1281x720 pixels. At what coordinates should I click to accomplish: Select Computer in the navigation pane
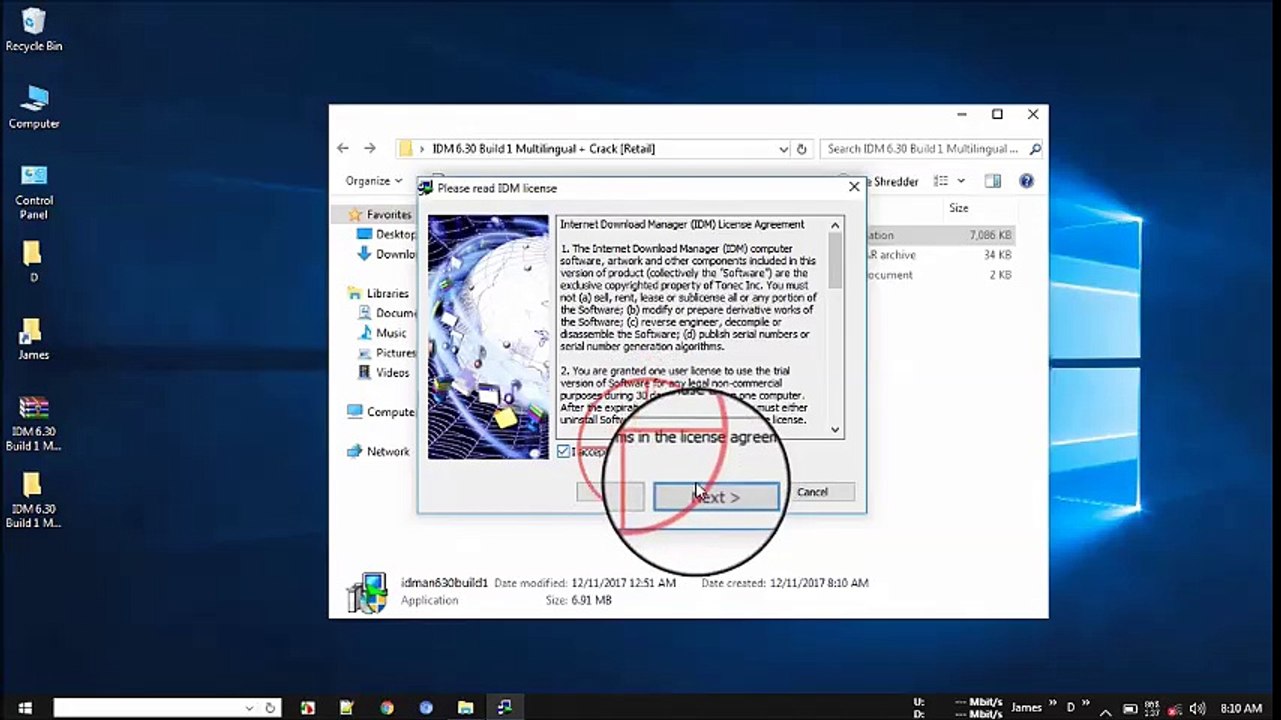coord(381,412)
